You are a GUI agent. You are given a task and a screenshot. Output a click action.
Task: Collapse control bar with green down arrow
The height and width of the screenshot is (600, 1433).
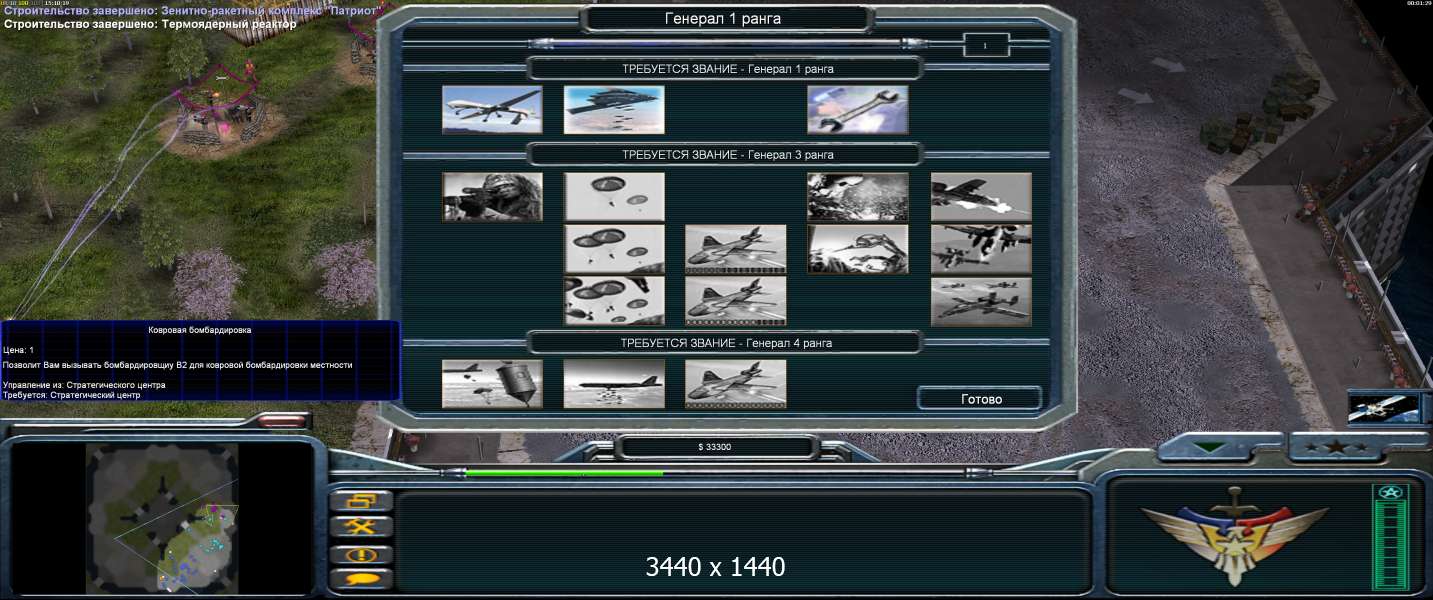[x=1211, y=448]
